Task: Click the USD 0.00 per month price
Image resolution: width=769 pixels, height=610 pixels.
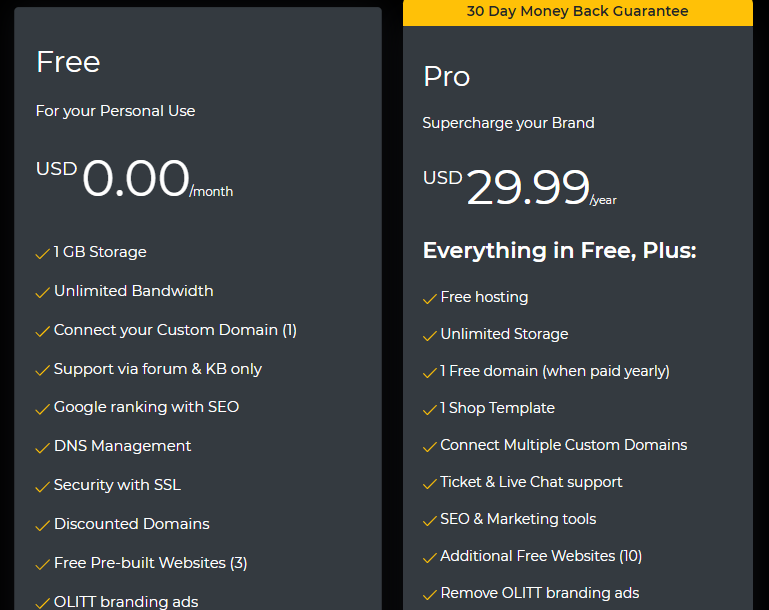Action: pos(134,178)
